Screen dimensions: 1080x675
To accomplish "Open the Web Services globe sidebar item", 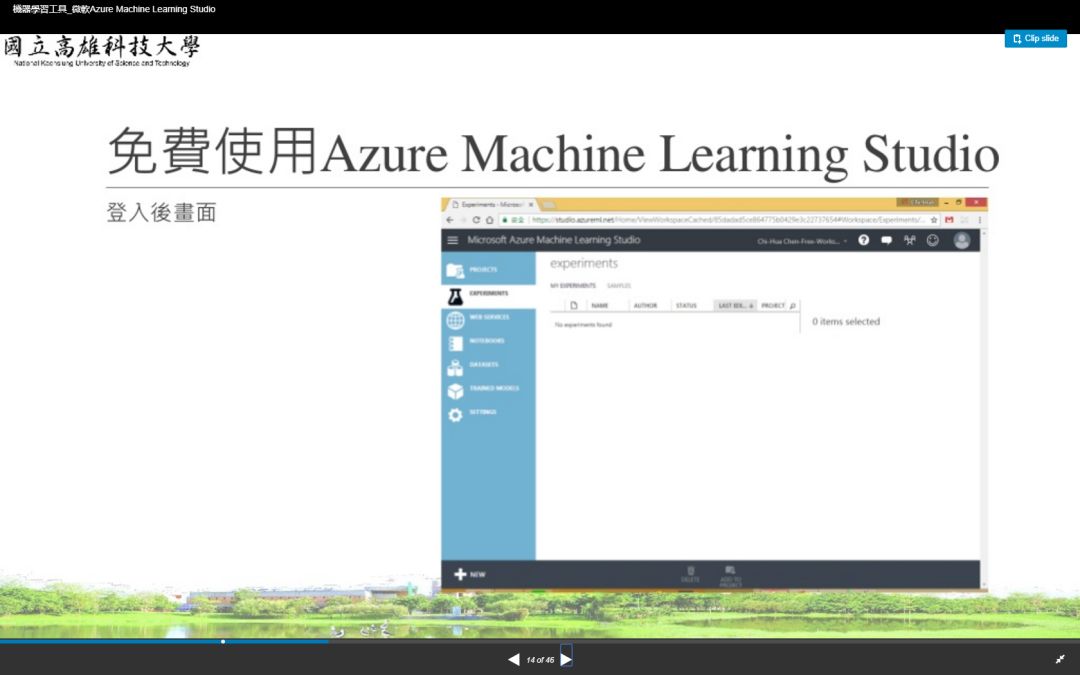I will click(x=488, y=319).
